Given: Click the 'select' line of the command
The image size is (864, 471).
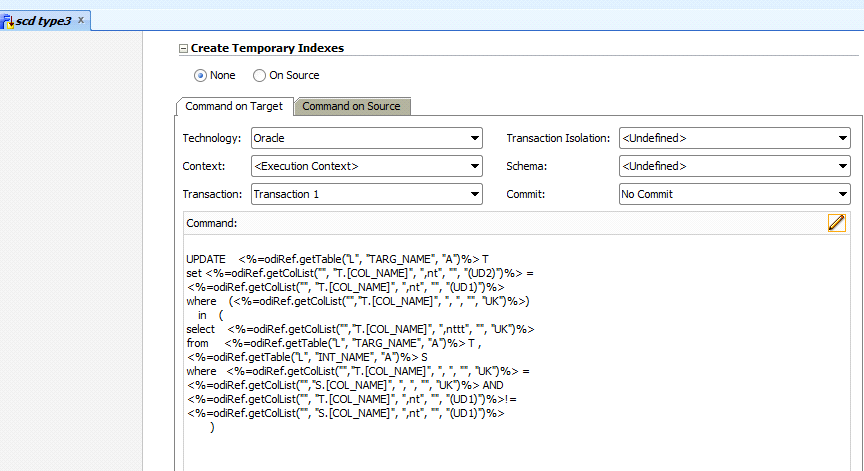Looking at the screenshot, I should tap(360, 329).
